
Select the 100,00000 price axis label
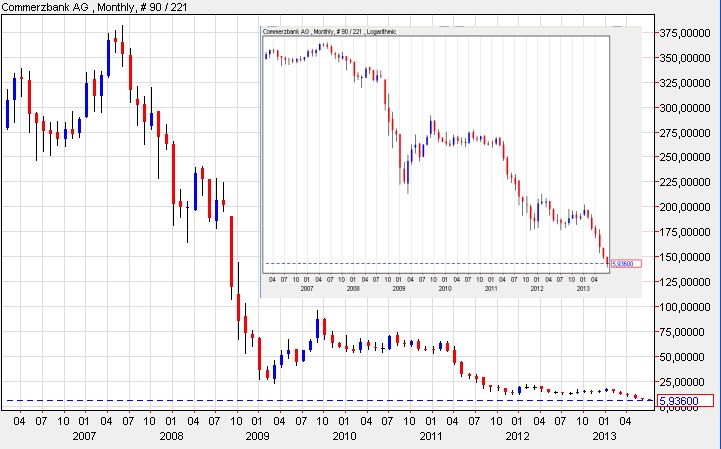(685, 307)
